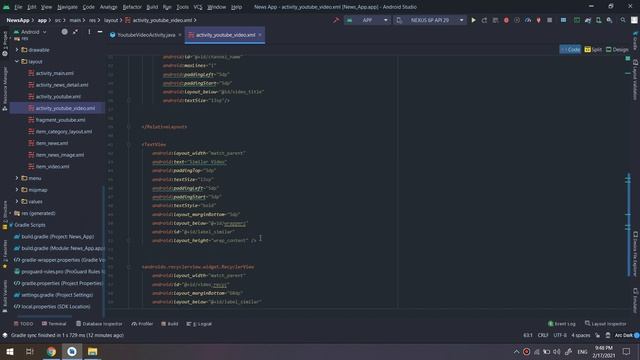Open the Profiler tool window
Screen dimensions: 640x360
pyautogui.click(x=142, y=324)
